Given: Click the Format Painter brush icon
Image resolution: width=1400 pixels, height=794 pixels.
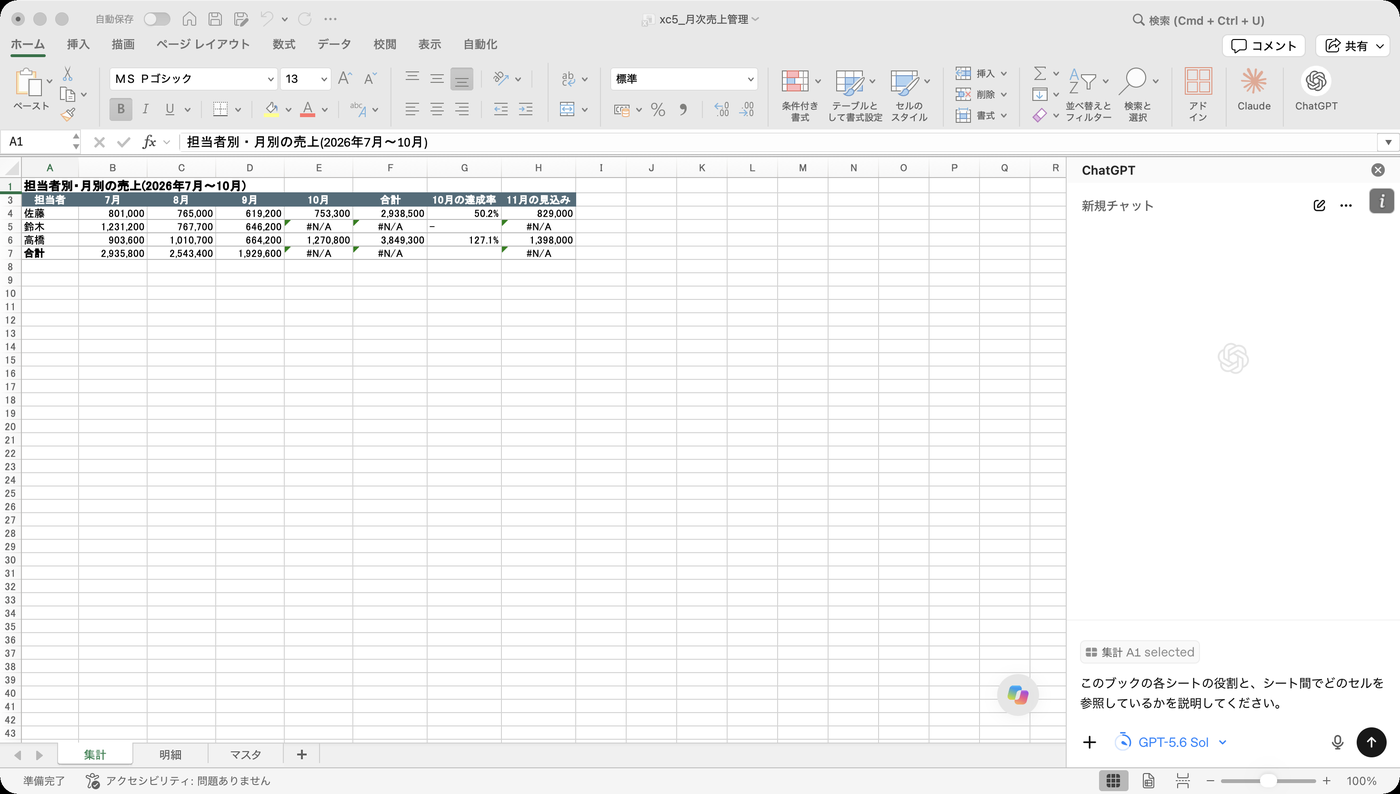Looking at the screenshot, I should 68,115.
